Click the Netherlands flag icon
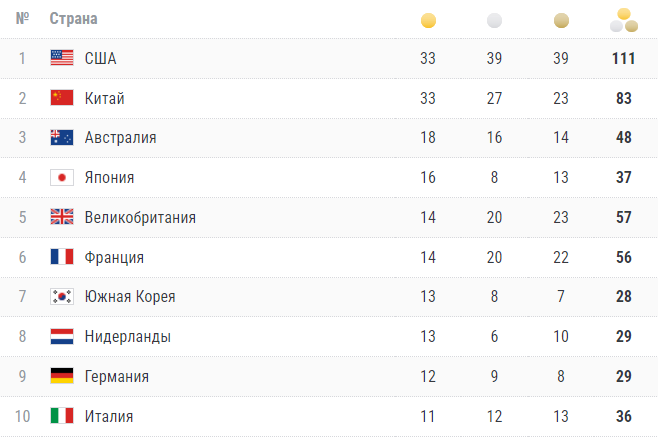Viewport: 658px width, 437px height. click(62, 337)
